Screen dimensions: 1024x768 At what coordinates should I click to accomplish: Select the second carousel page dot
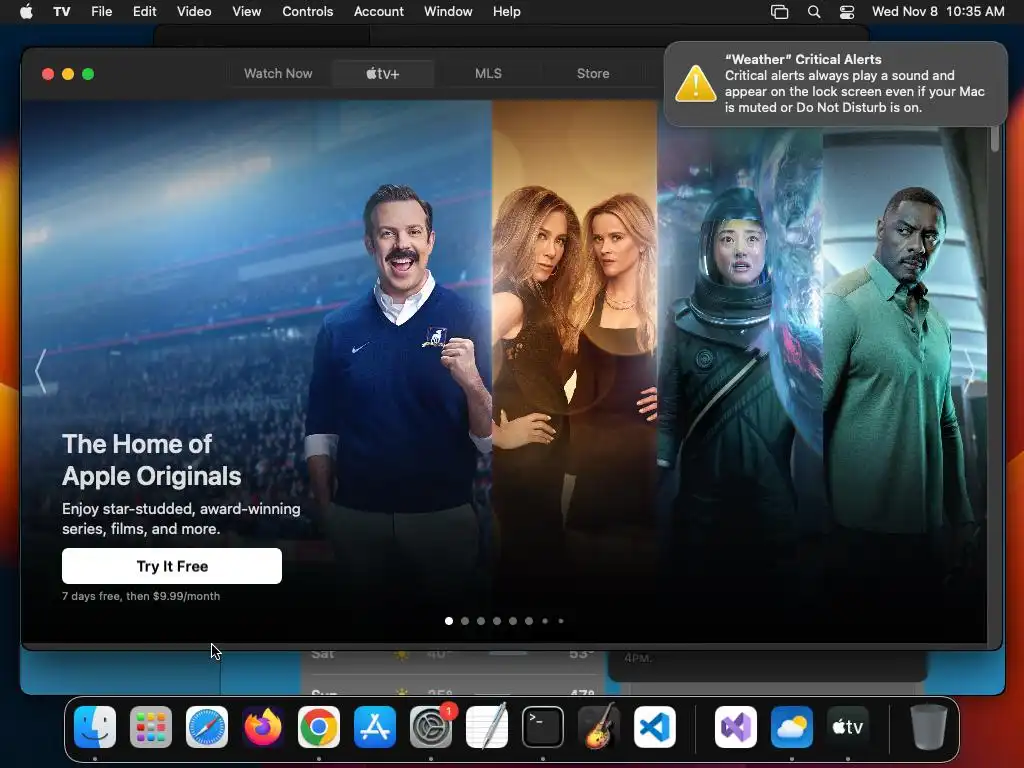click(x=465, y=621)
